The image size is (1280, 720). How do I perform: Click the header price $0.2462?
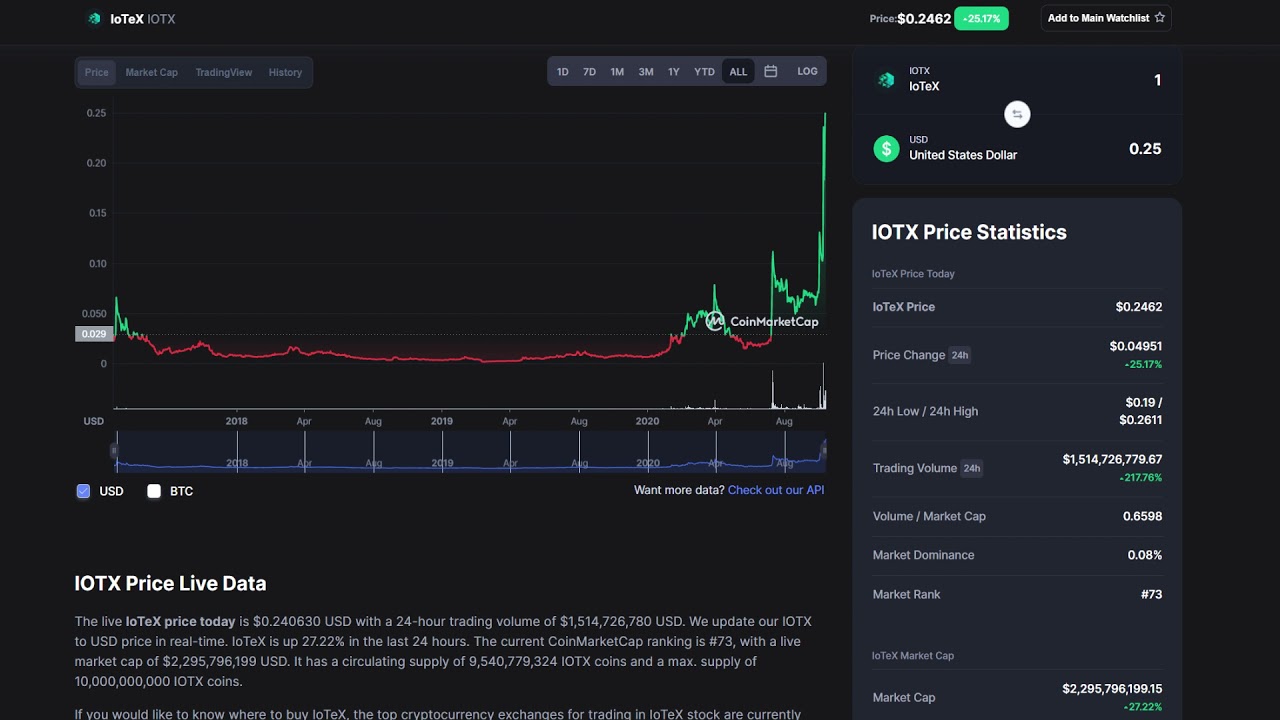pyautogui.click(x=924, y=18)
